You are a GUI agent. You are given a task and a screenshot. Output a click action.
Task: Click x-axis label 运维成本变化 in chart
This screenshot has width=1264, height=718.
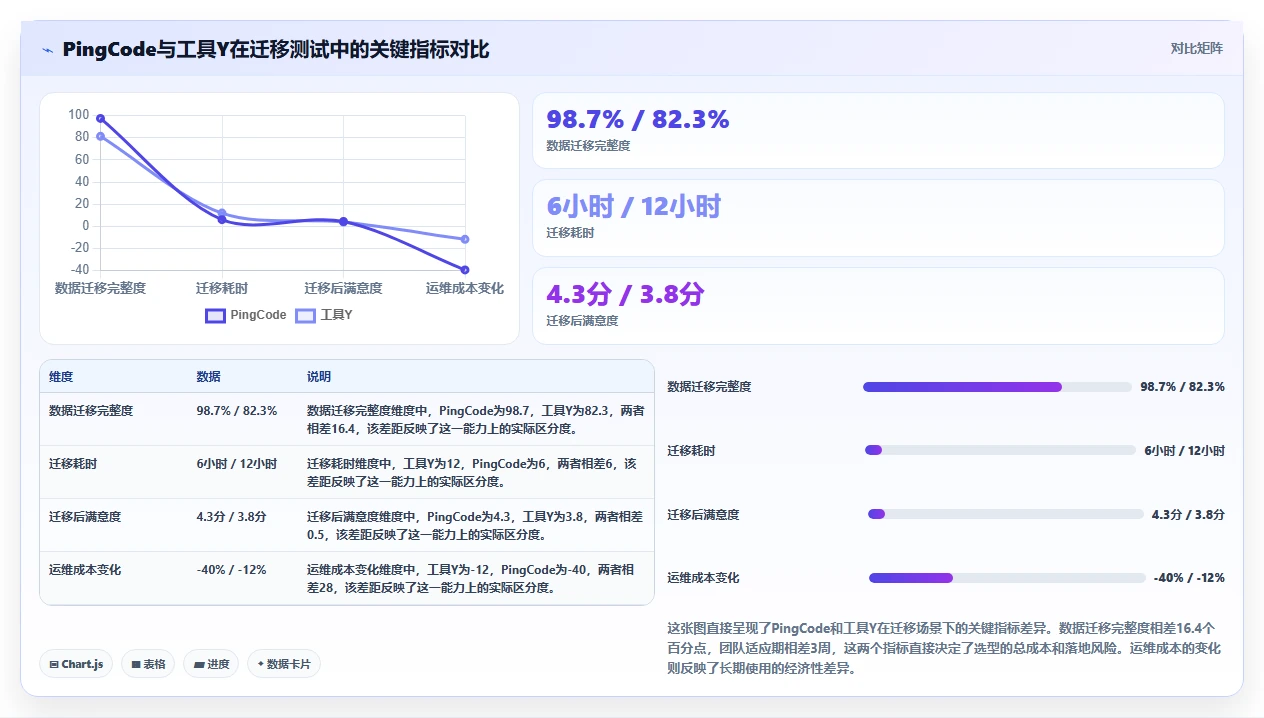point(465,288)
